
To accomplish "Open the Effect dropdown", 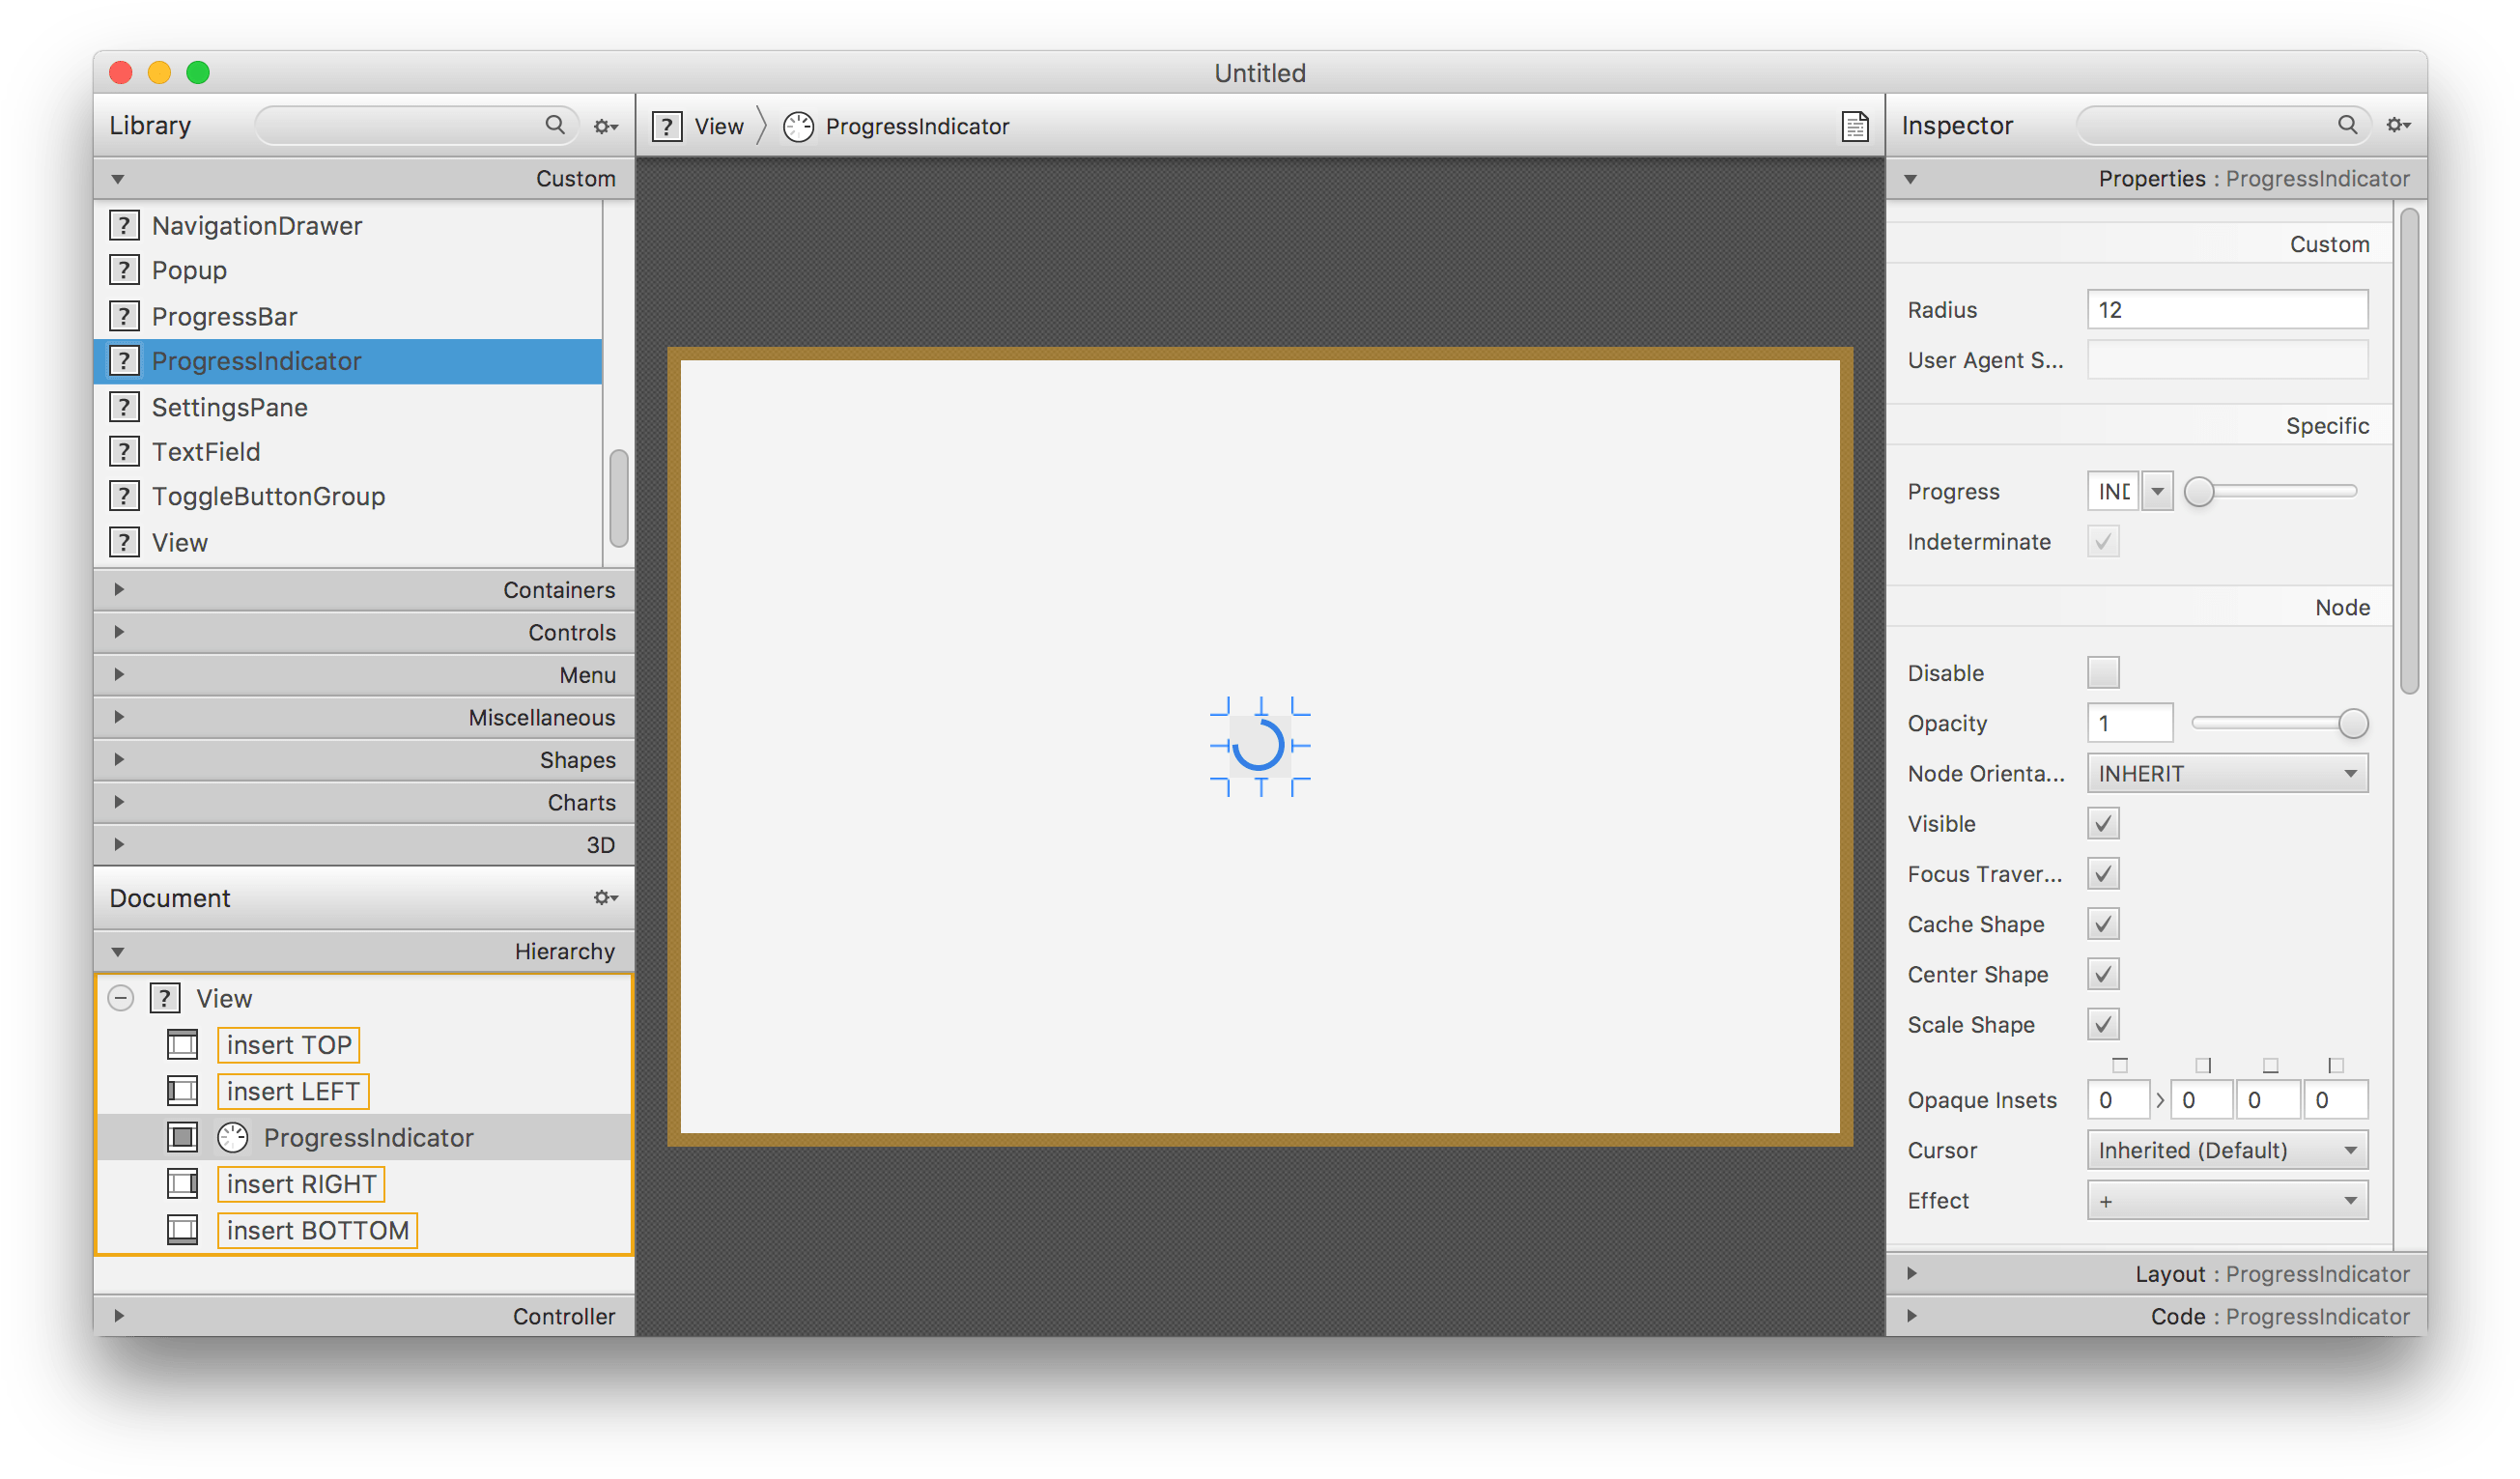I will [x=2227, y=1200].
